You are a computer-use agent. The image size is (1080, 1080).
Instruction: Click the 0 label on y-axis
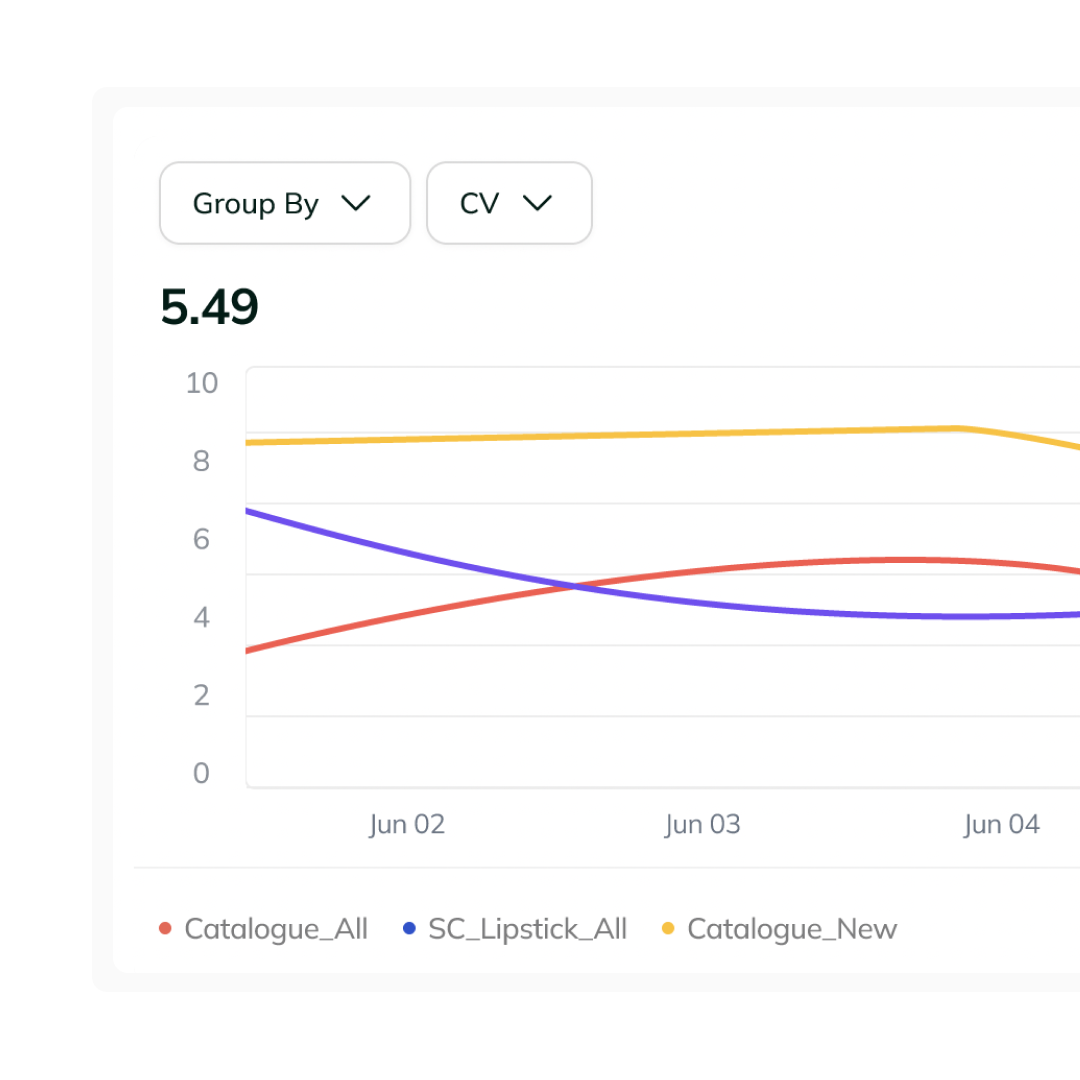[x=201, y=773]
